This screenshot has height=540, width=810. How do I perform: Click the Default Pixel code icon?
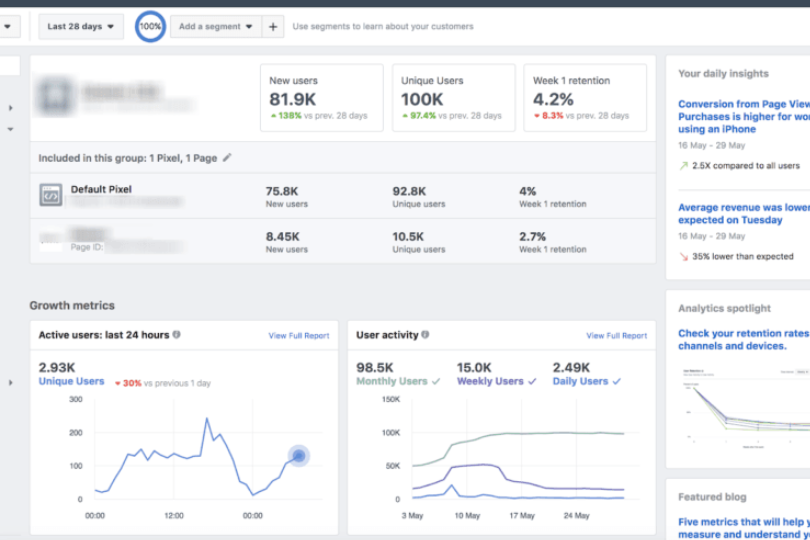point(50,195)
